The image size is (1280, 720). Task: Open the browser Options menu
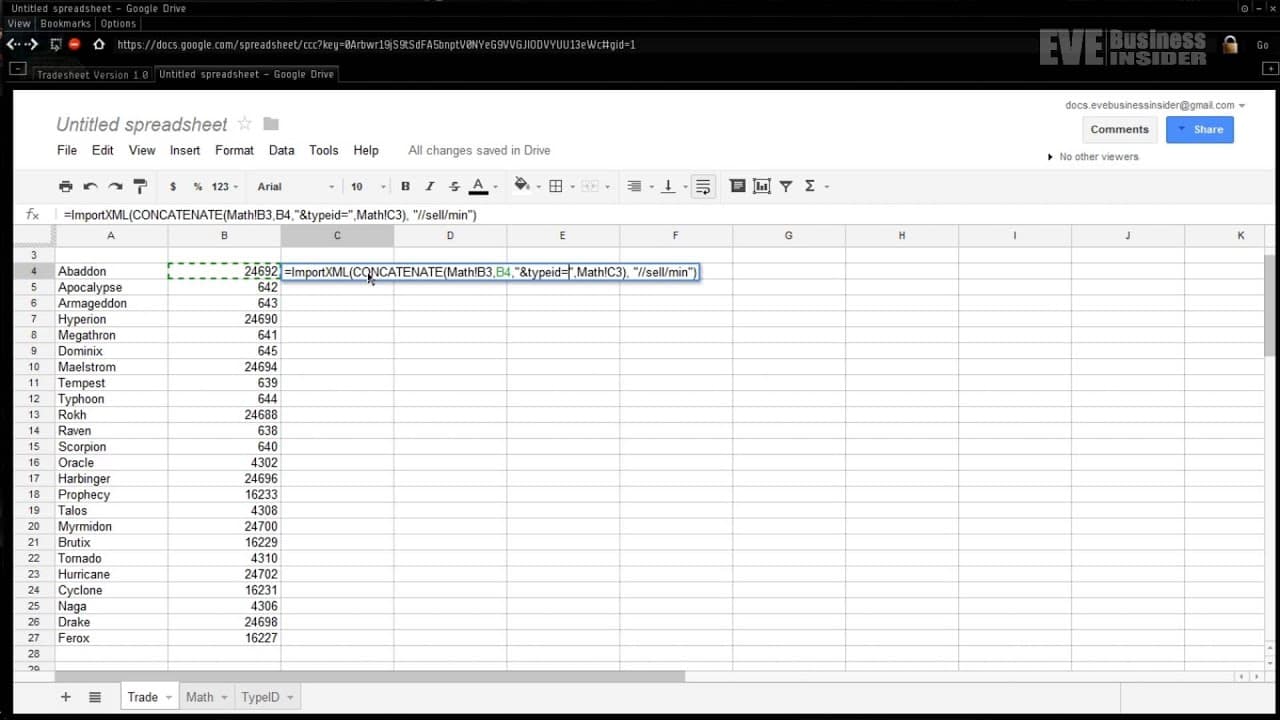point(118,23)
